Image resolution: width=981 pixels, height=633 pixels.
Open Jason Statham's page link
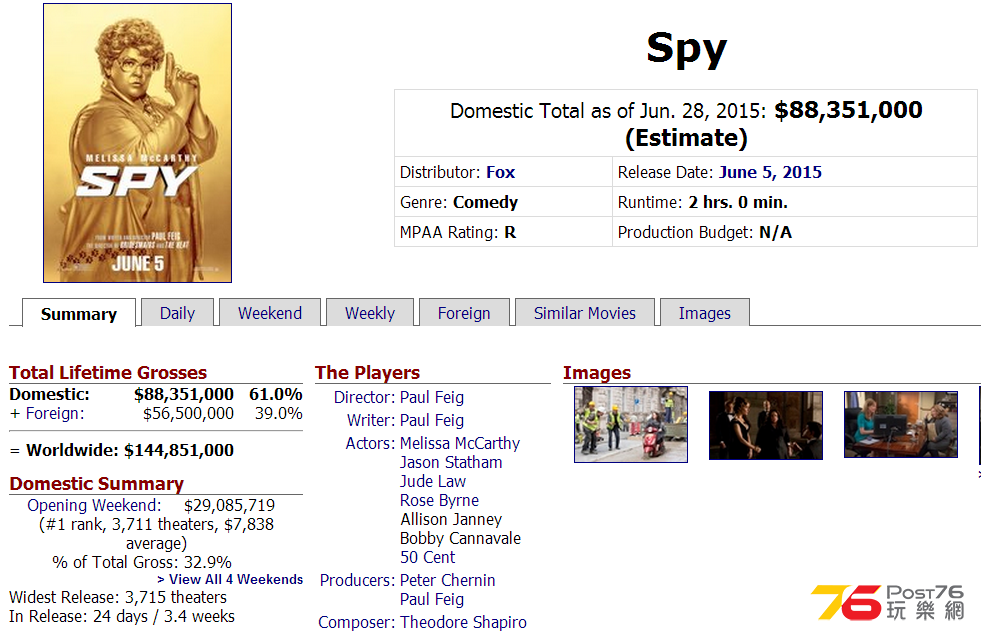tap(451, 462)
